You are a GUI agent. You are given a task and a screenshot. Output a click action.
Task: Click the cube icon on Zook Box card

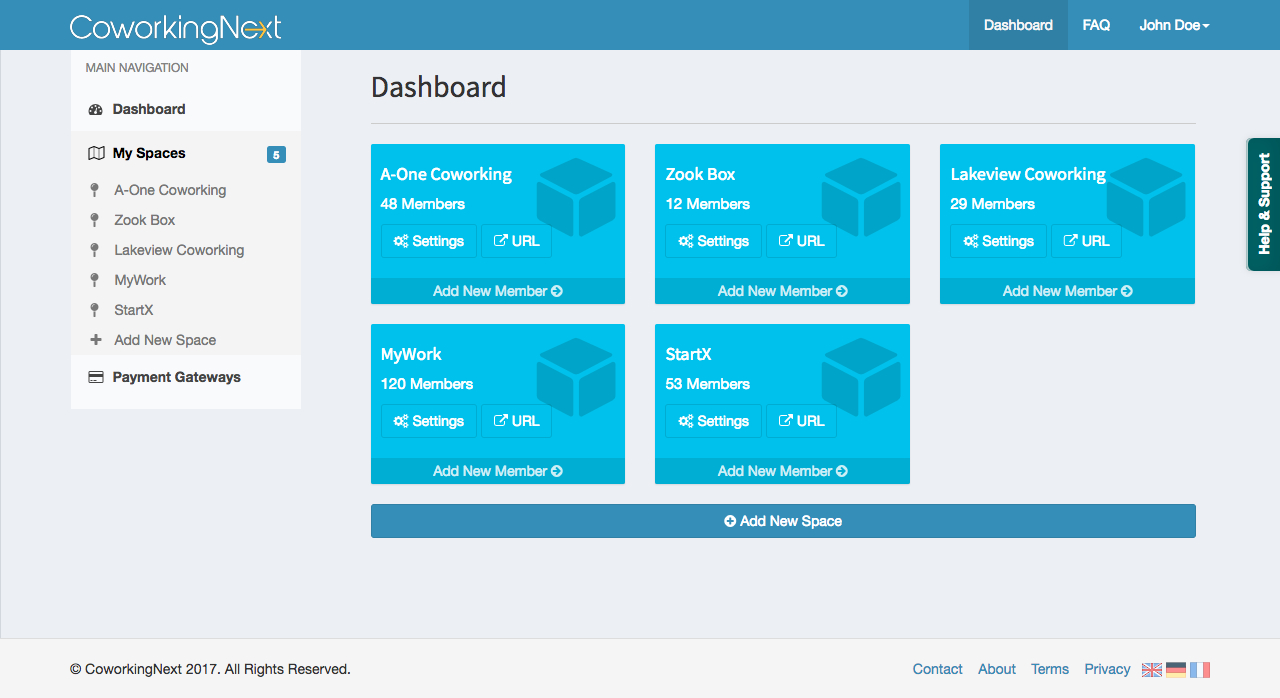(x=861, y=197)
